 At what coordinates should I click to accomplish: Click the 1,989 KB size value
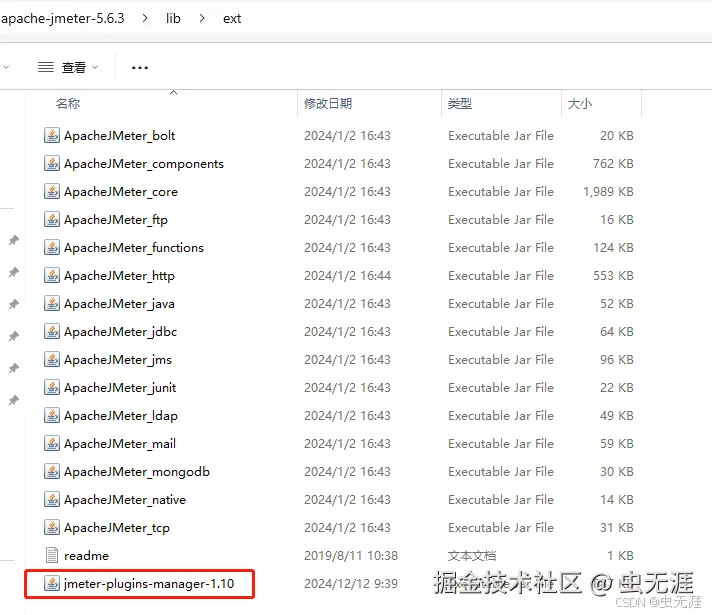608,192
